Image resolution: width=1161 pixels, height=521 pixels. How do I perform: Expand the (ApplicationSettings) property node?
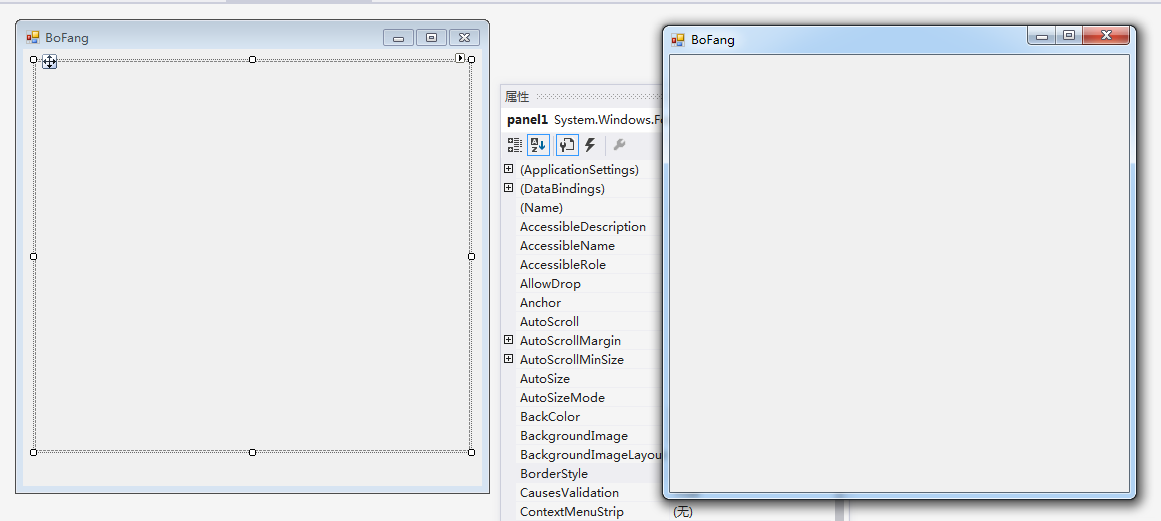pos(509,169)
